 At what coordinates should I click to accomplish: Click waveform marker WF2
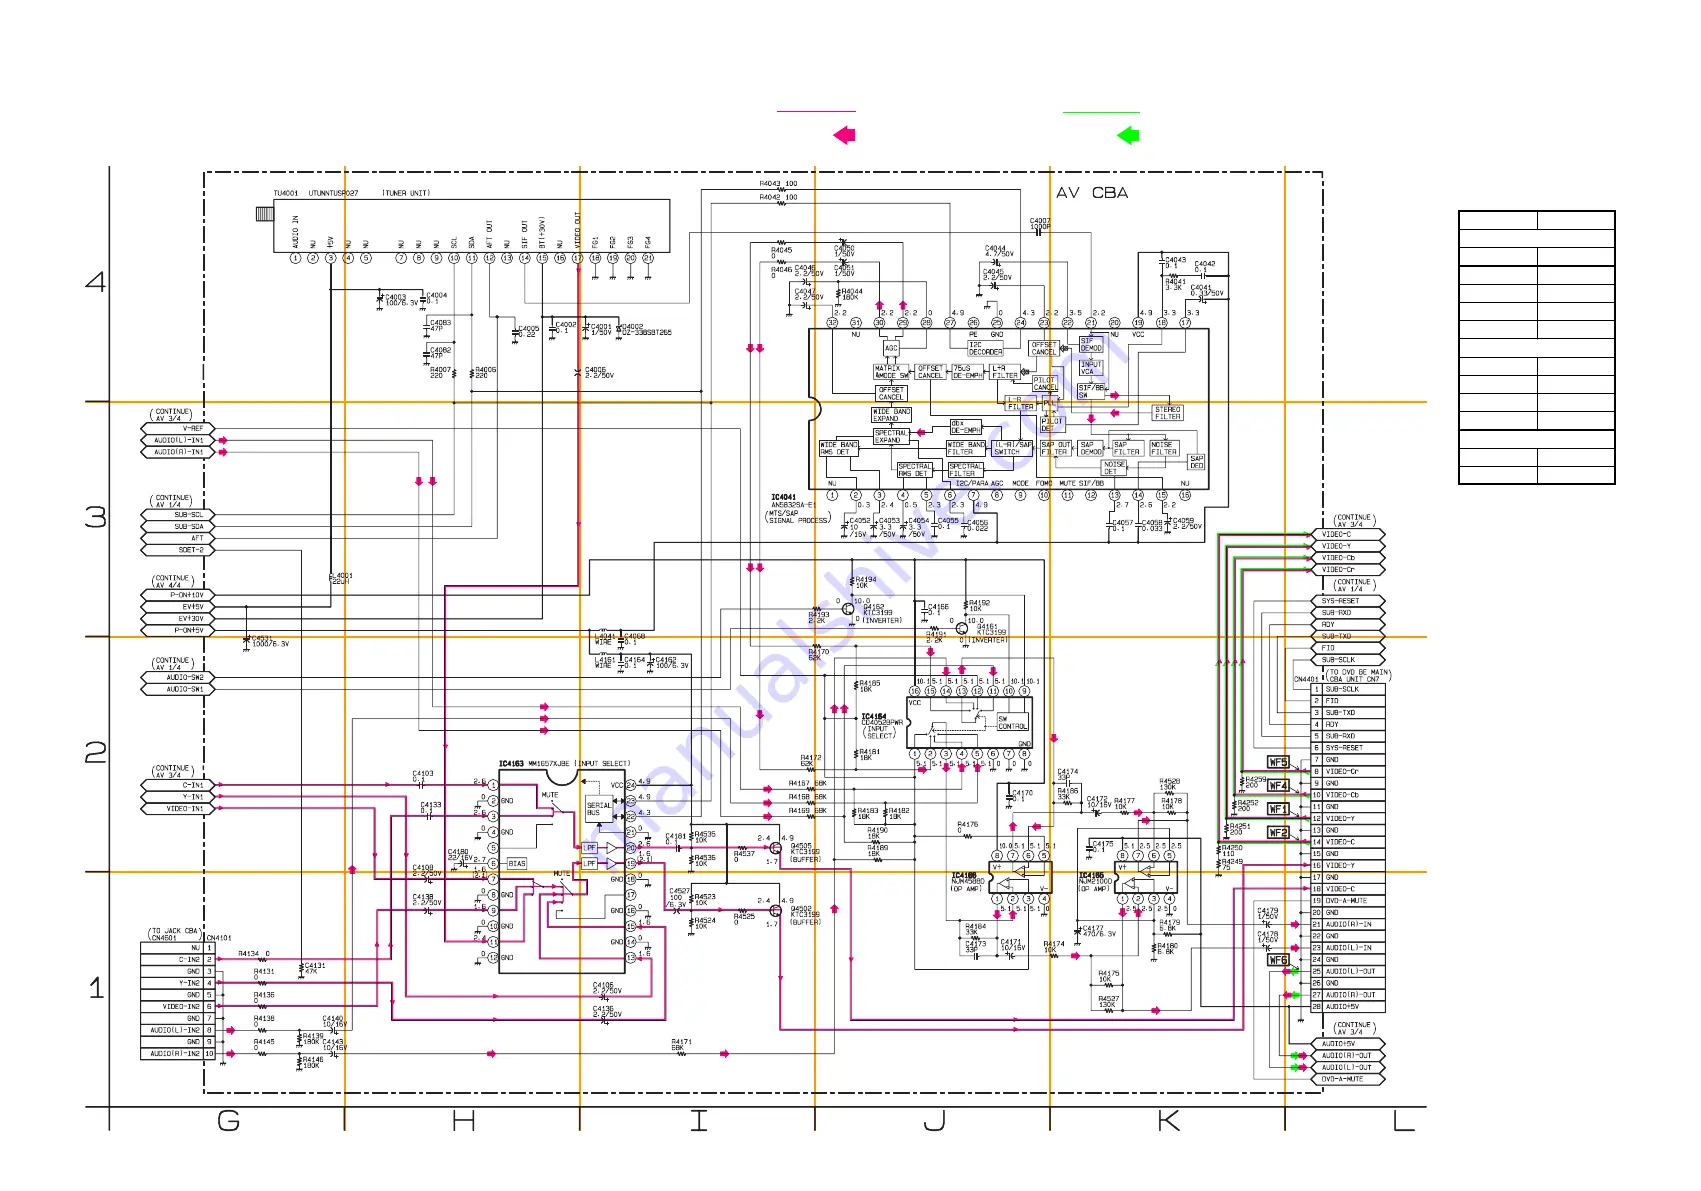click(1278, 832)
